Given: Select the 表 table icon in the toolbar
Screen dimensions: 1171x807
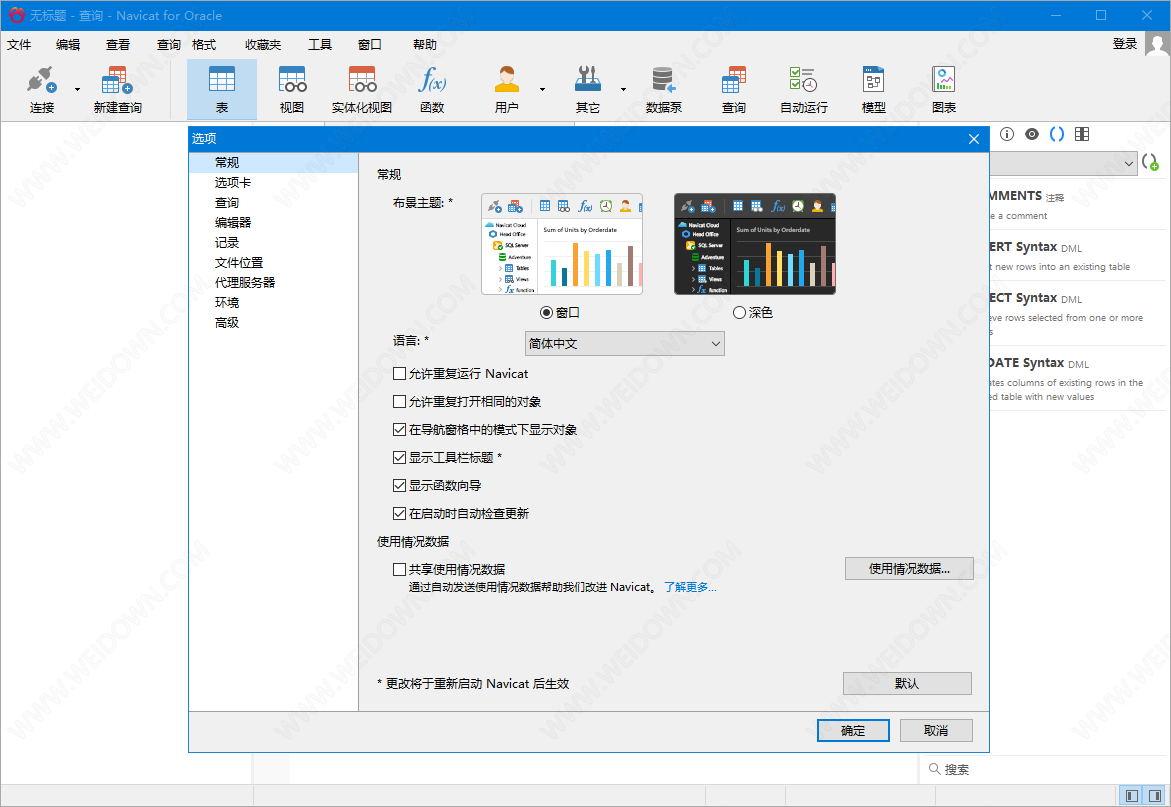Looking at the screenshot, I should tap(222, 79).
